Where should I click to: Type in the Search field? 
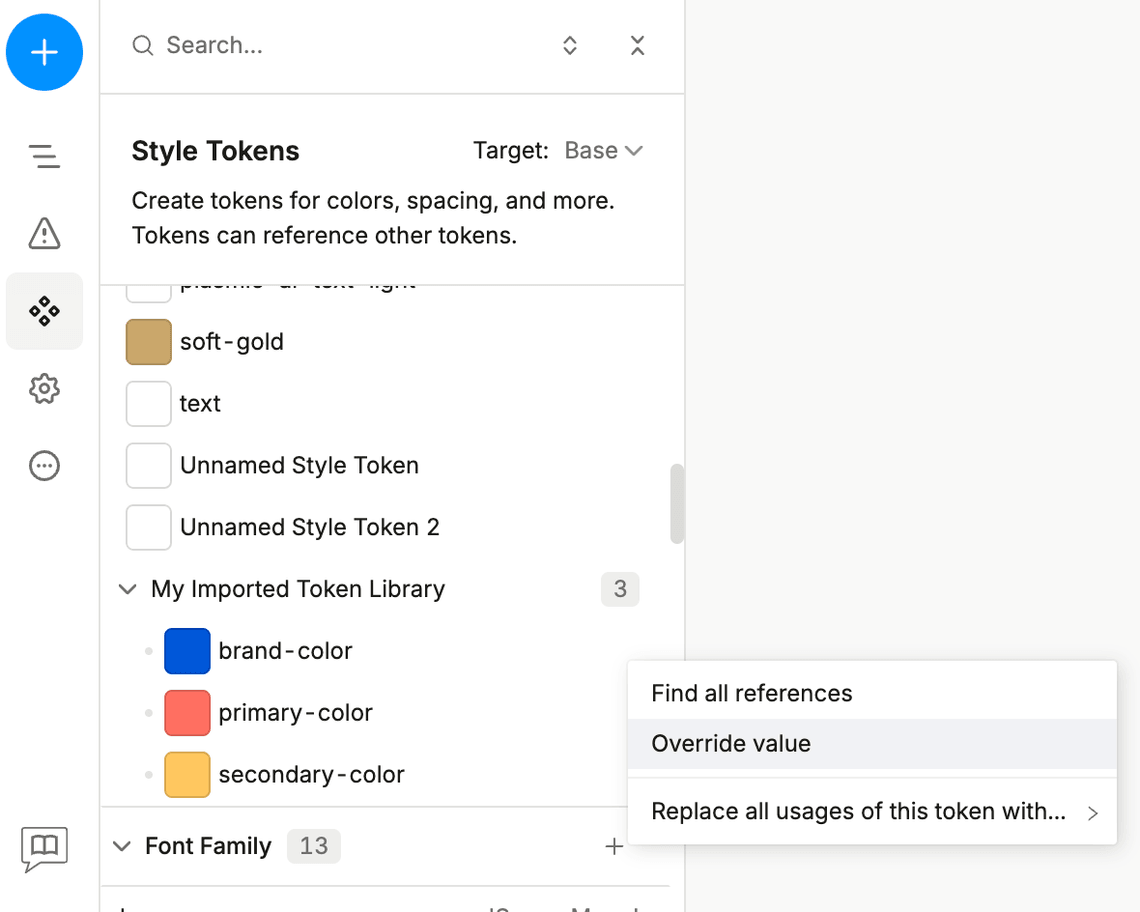click(x=340, y=45)
